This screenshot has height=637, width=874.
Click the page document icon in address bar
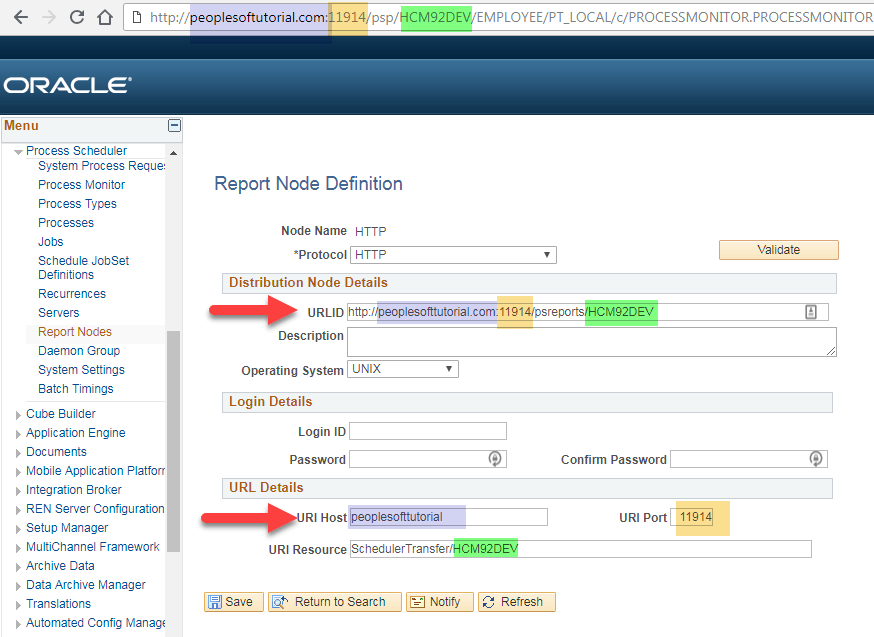coord(137,18)
